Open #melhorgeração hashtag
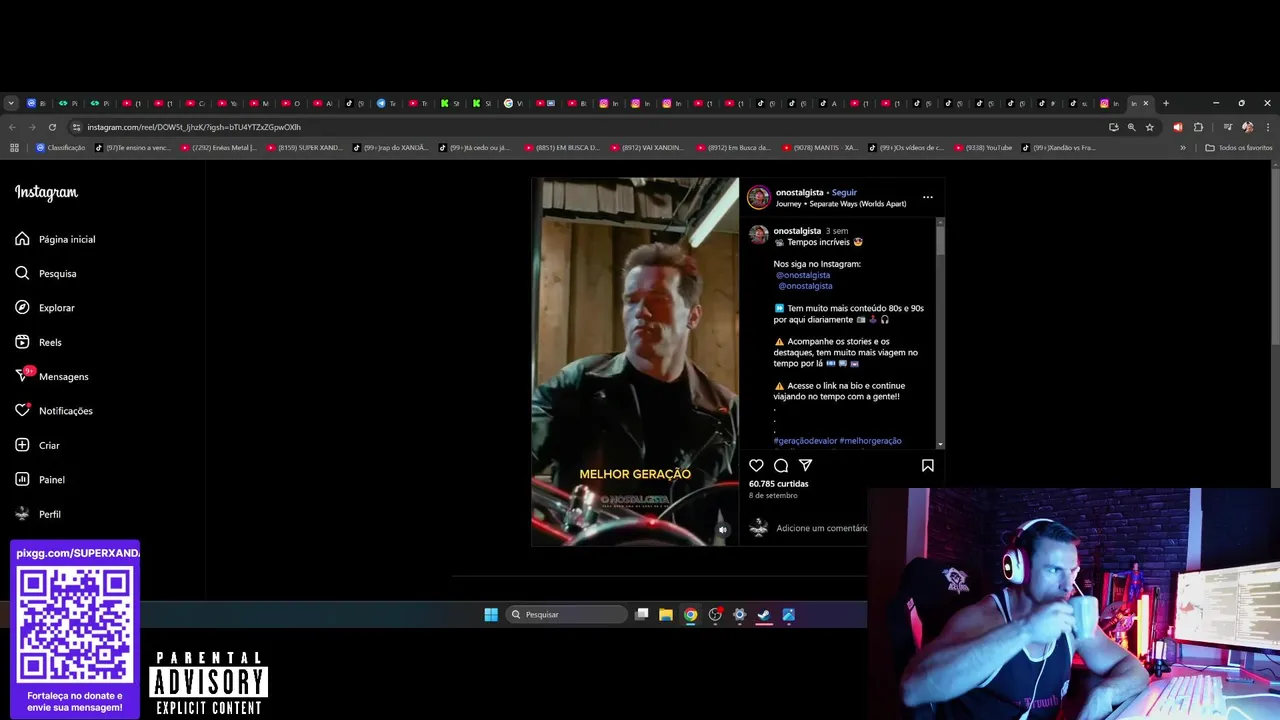This screenshot has width=1280, height=720. [870, 441]
